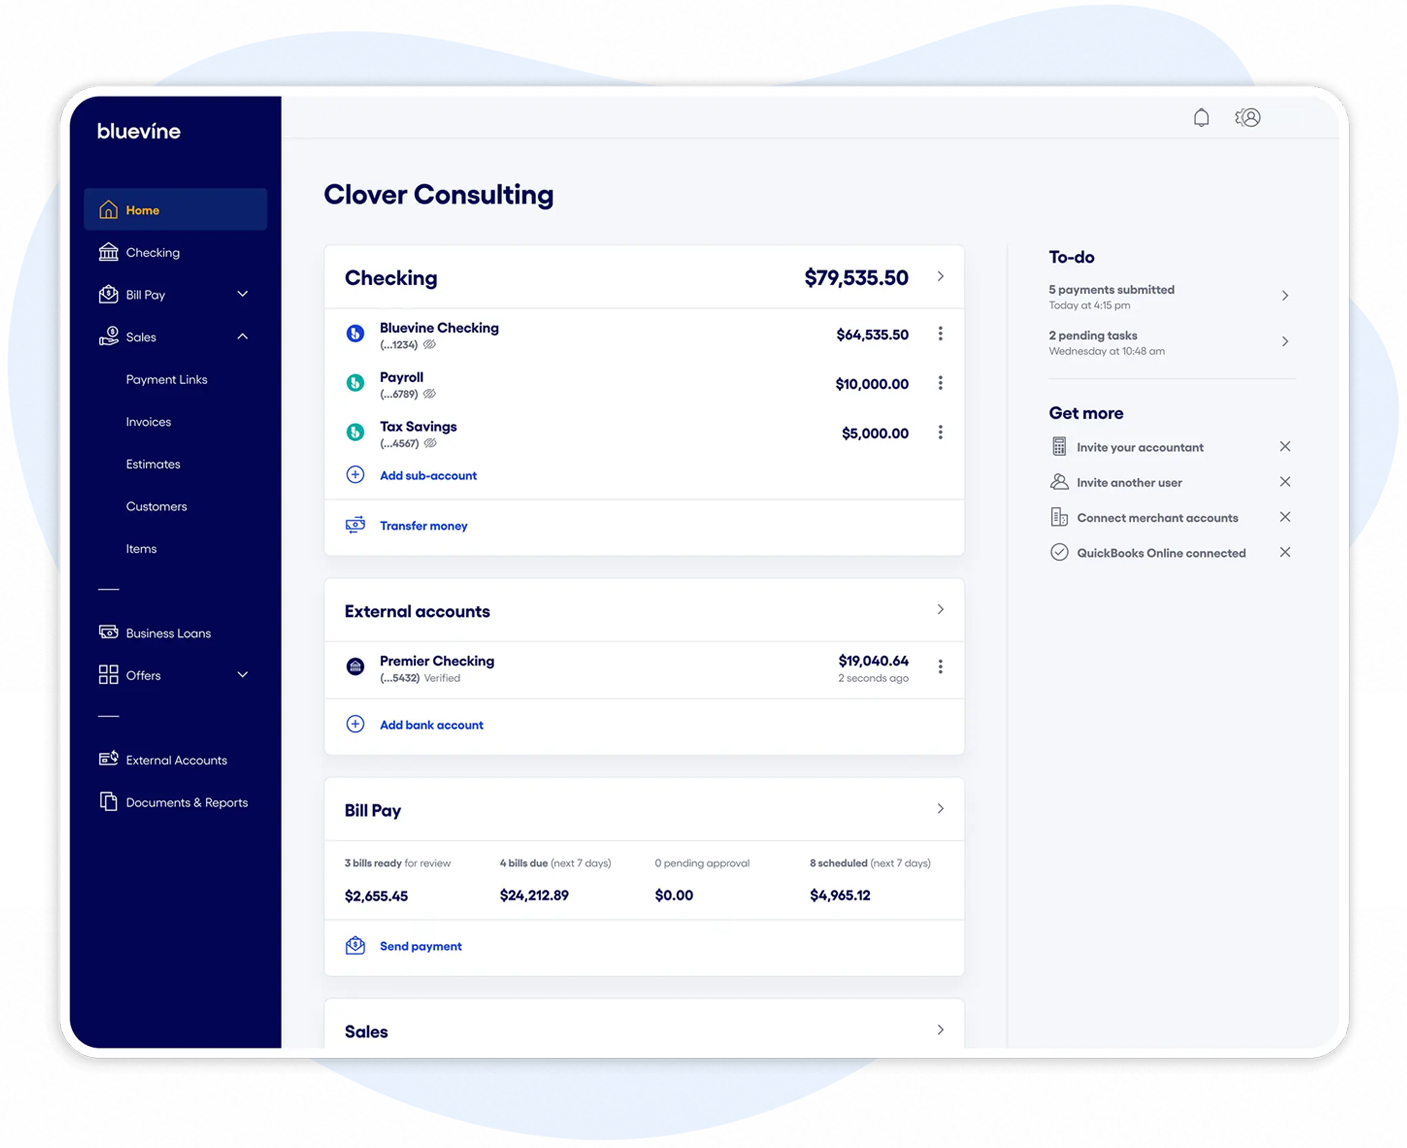Click the plus icon for Add sub-account
This screenshot has width=1407, height=1148.
355,475
